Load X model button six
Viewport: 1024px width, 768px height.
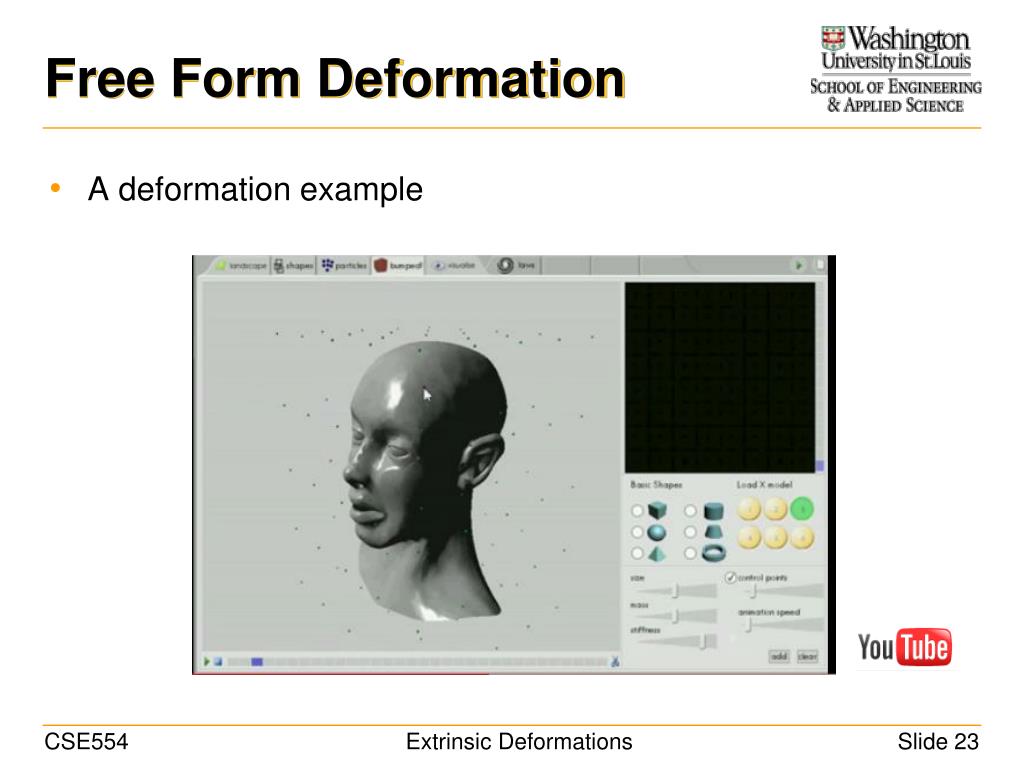point(802,537)
